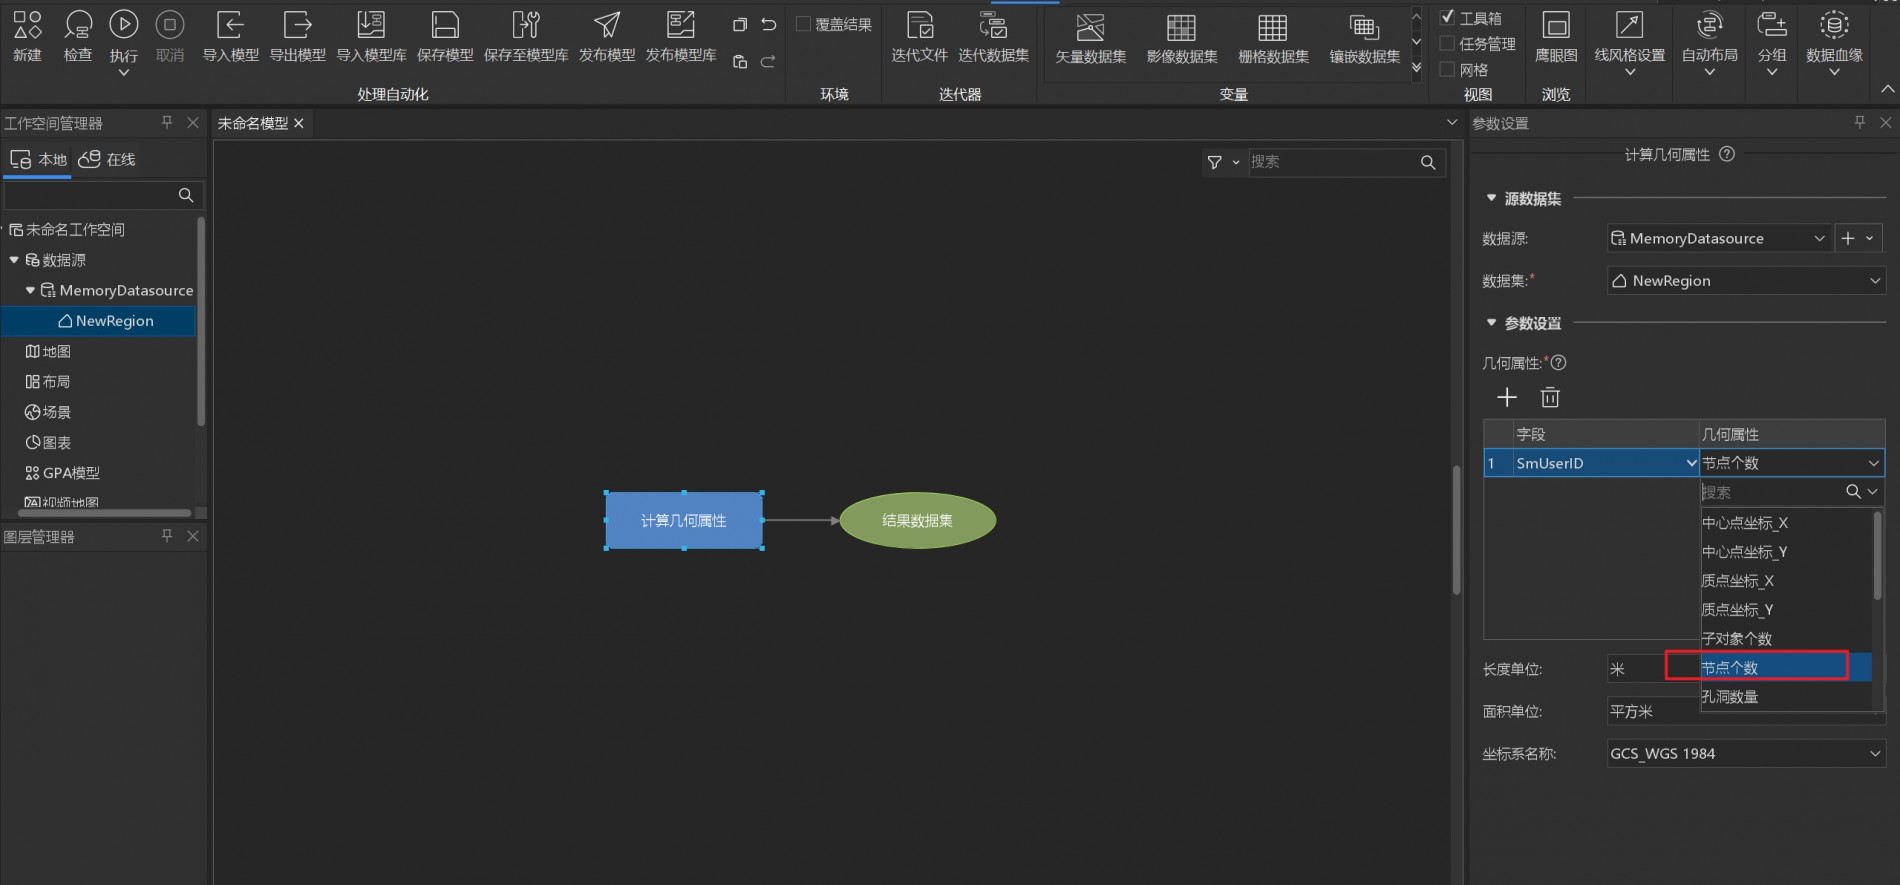Insert a 影像数据集 image dataset variable
Viewport: 1900px width, 885px height.
(1182, 40)
